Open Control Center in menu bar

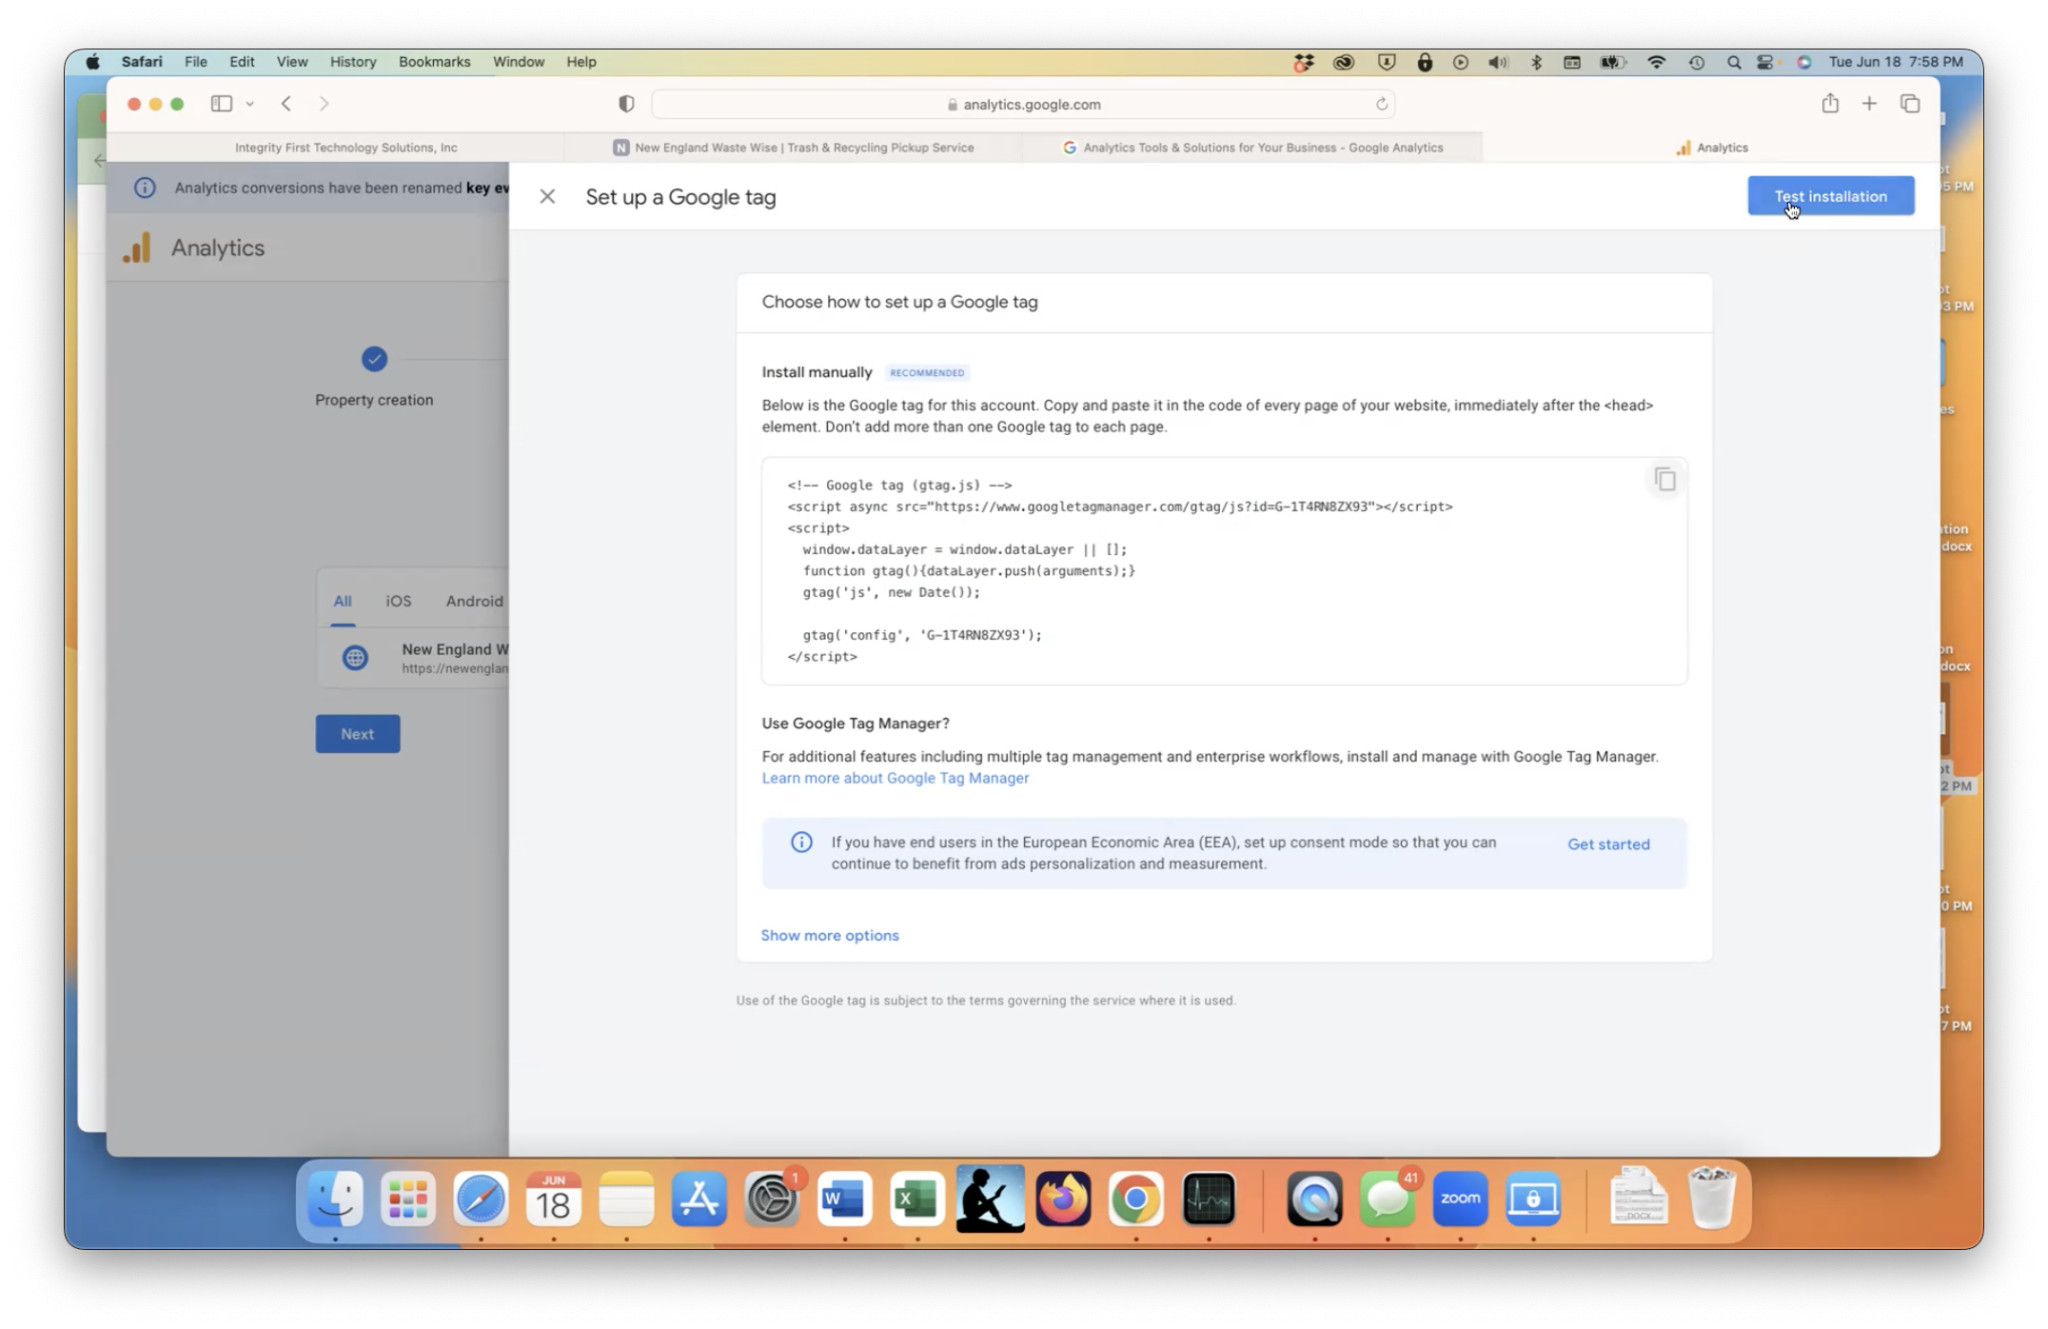point(1766,62)
